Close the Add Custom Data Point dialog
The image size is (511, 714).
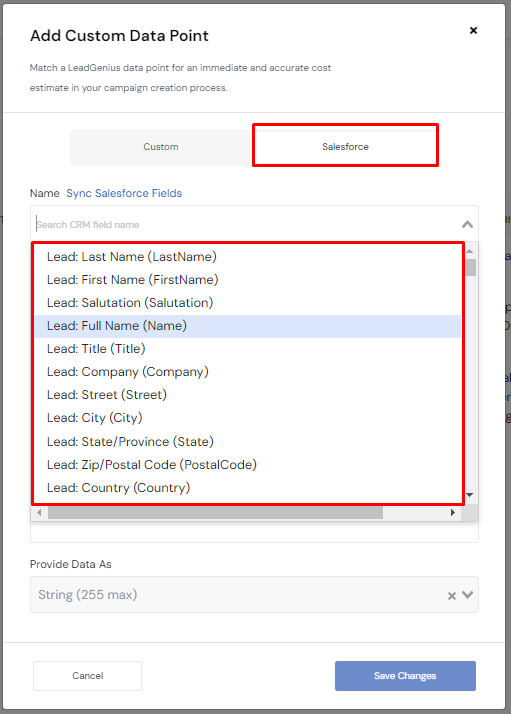473,31
